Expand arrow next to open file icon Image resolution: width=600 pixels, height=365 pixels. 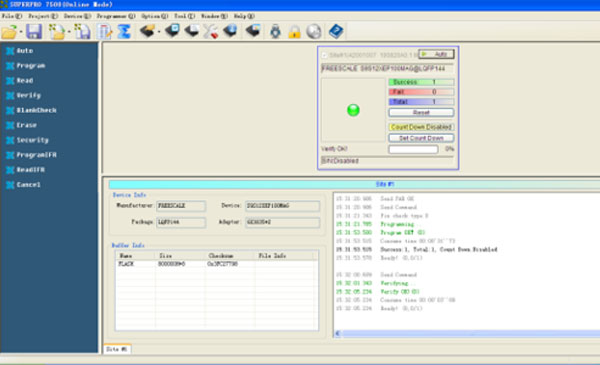click(21, 32)
